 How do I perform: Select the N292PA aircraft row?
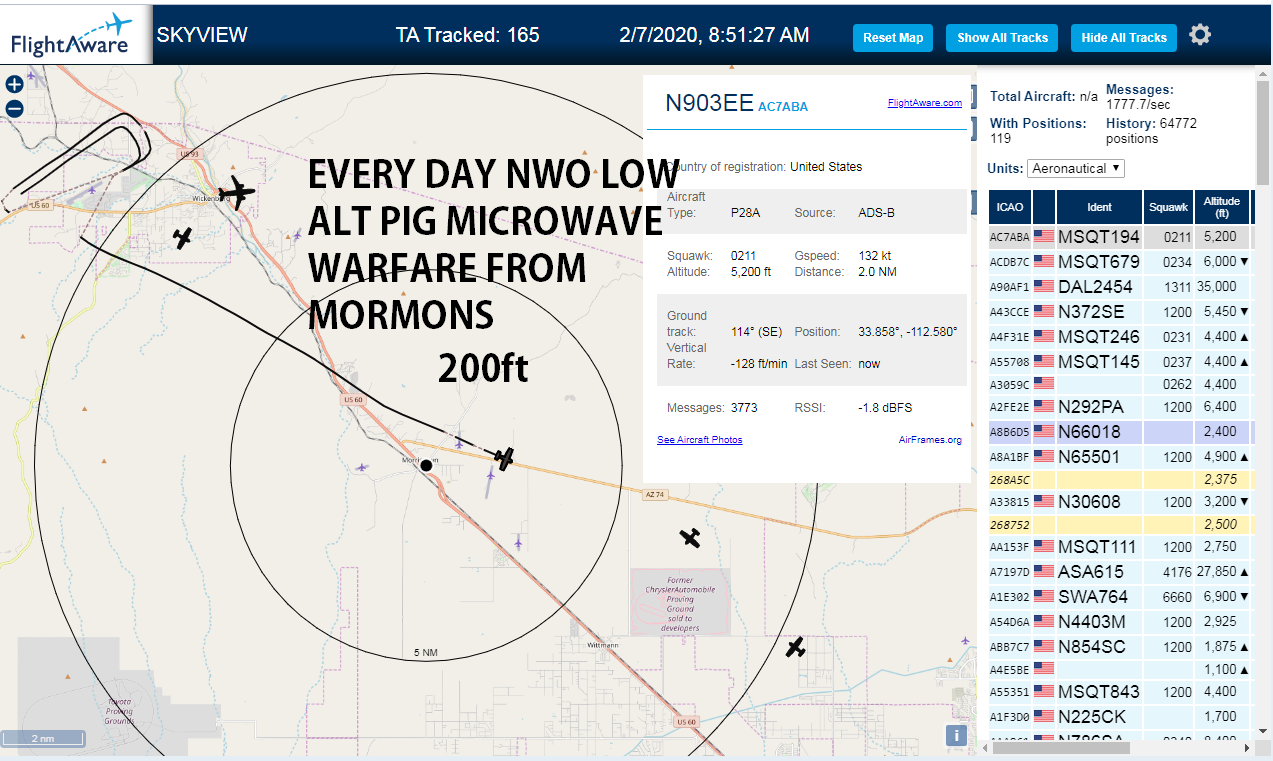coord(1119,407)
